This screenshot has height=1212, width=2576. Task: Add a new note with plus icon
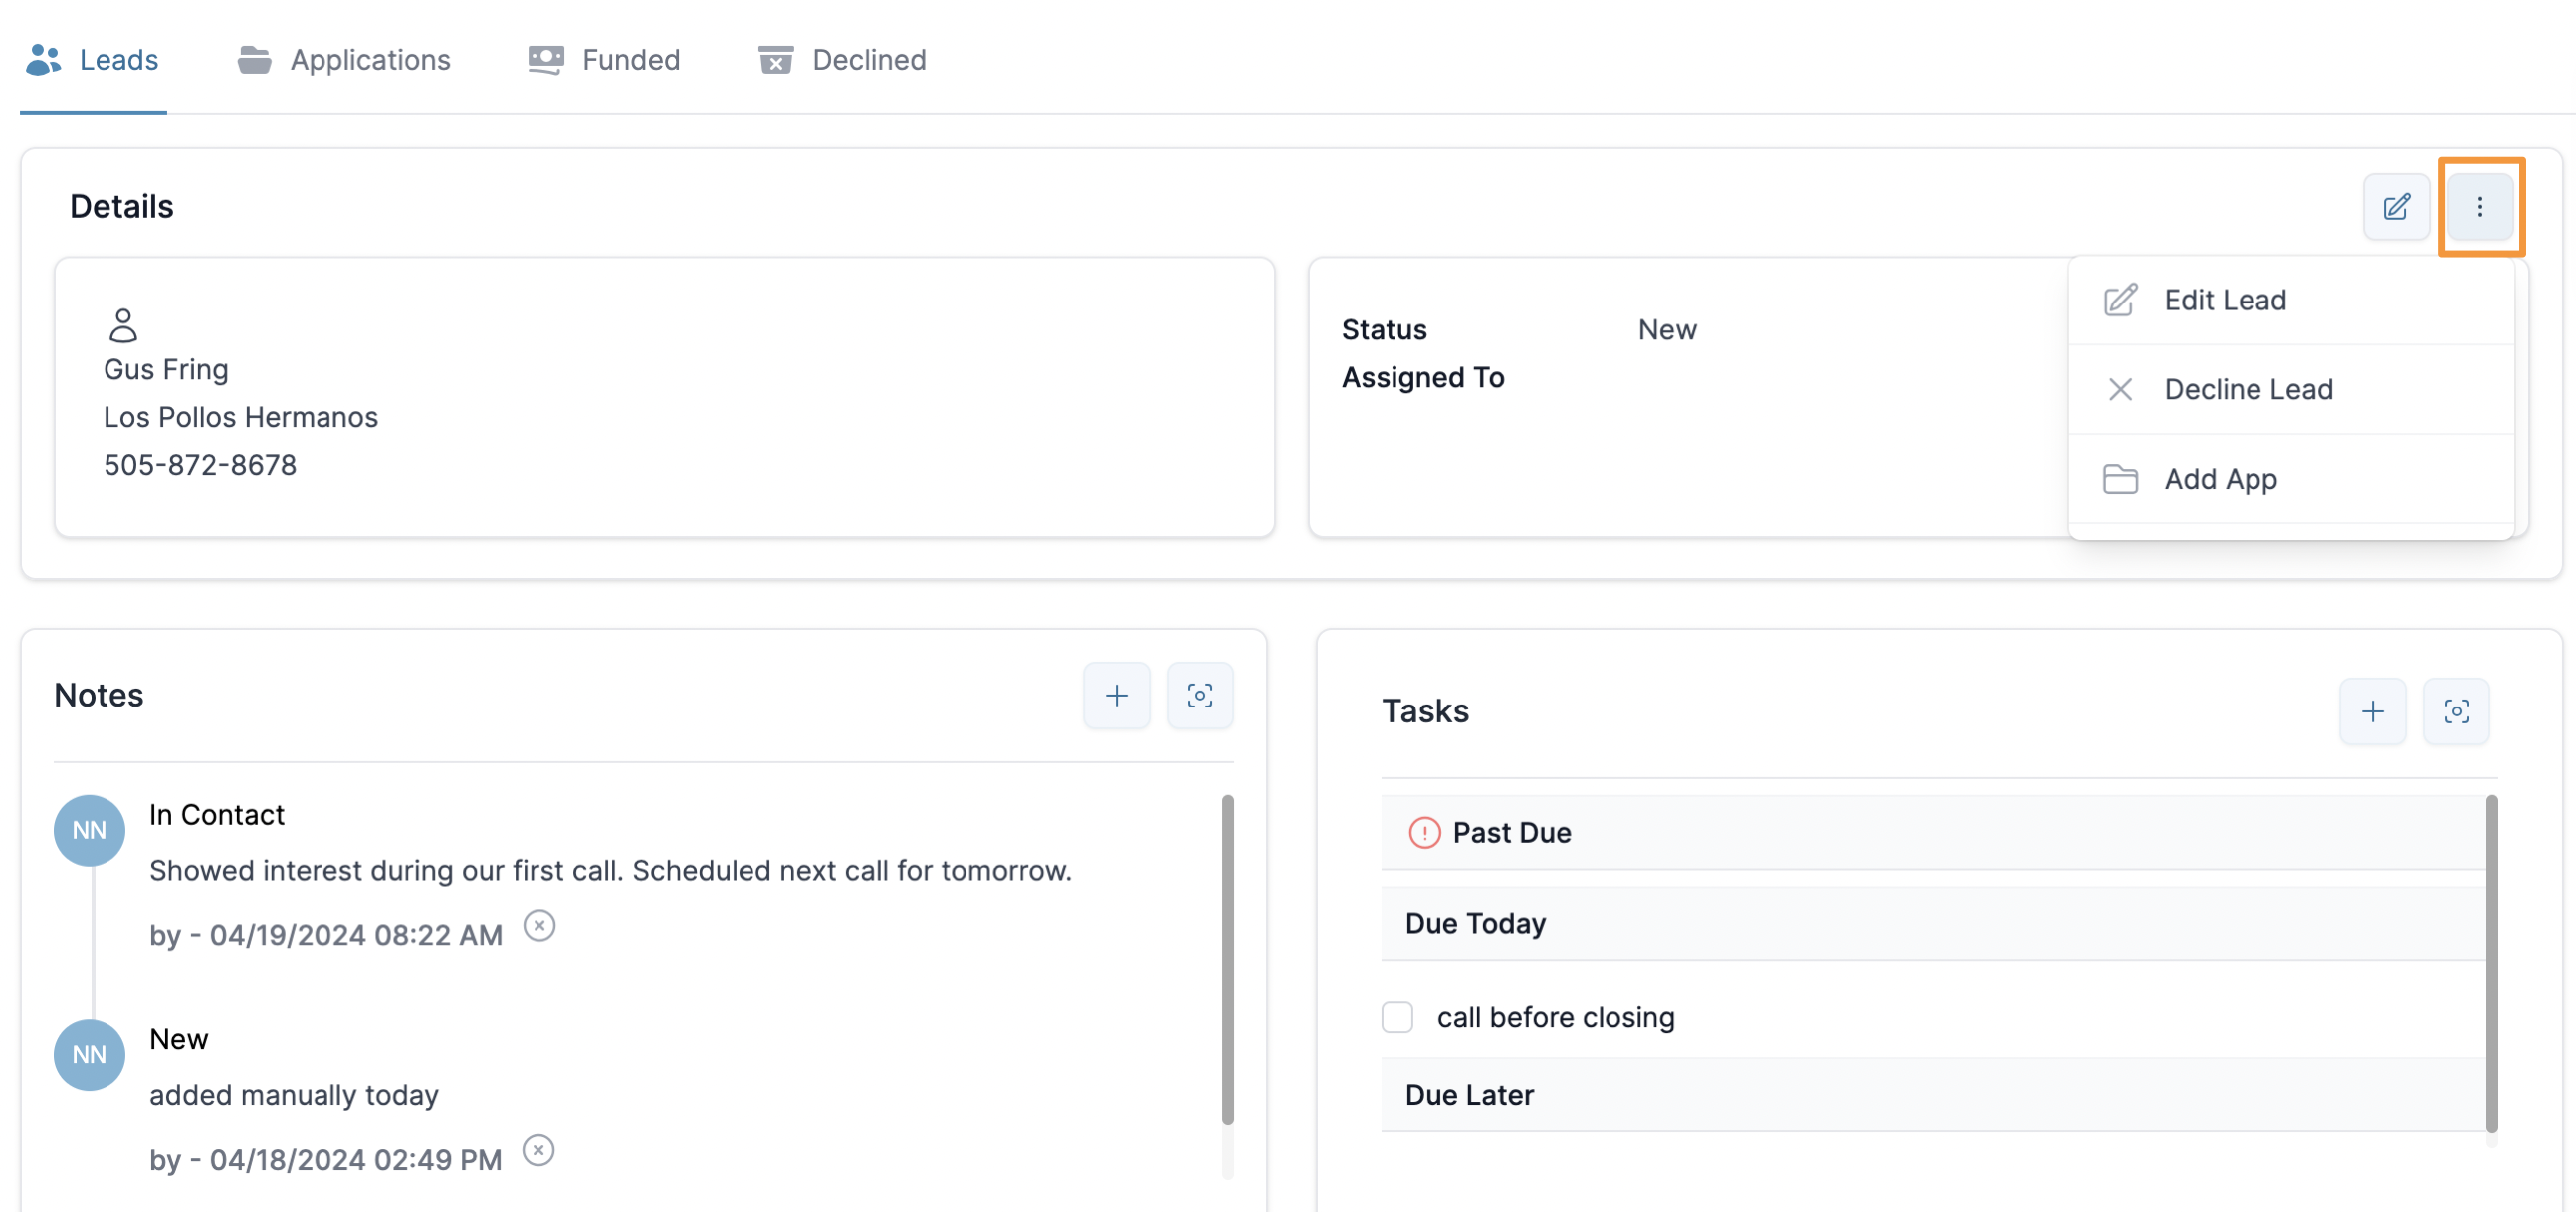coord(1116,695)
